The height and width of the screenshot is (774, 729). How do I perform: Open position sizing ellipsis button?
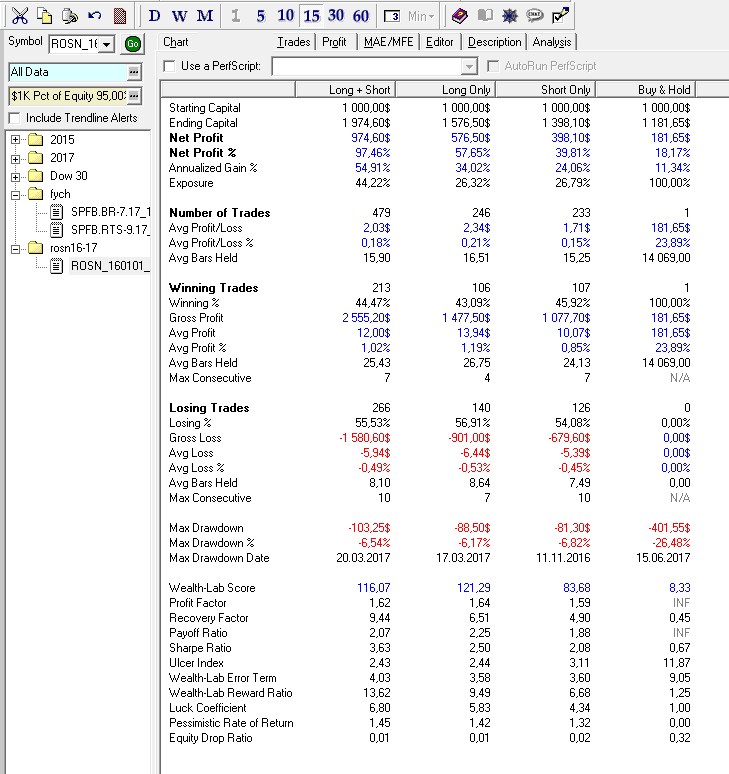pos(134,96)
